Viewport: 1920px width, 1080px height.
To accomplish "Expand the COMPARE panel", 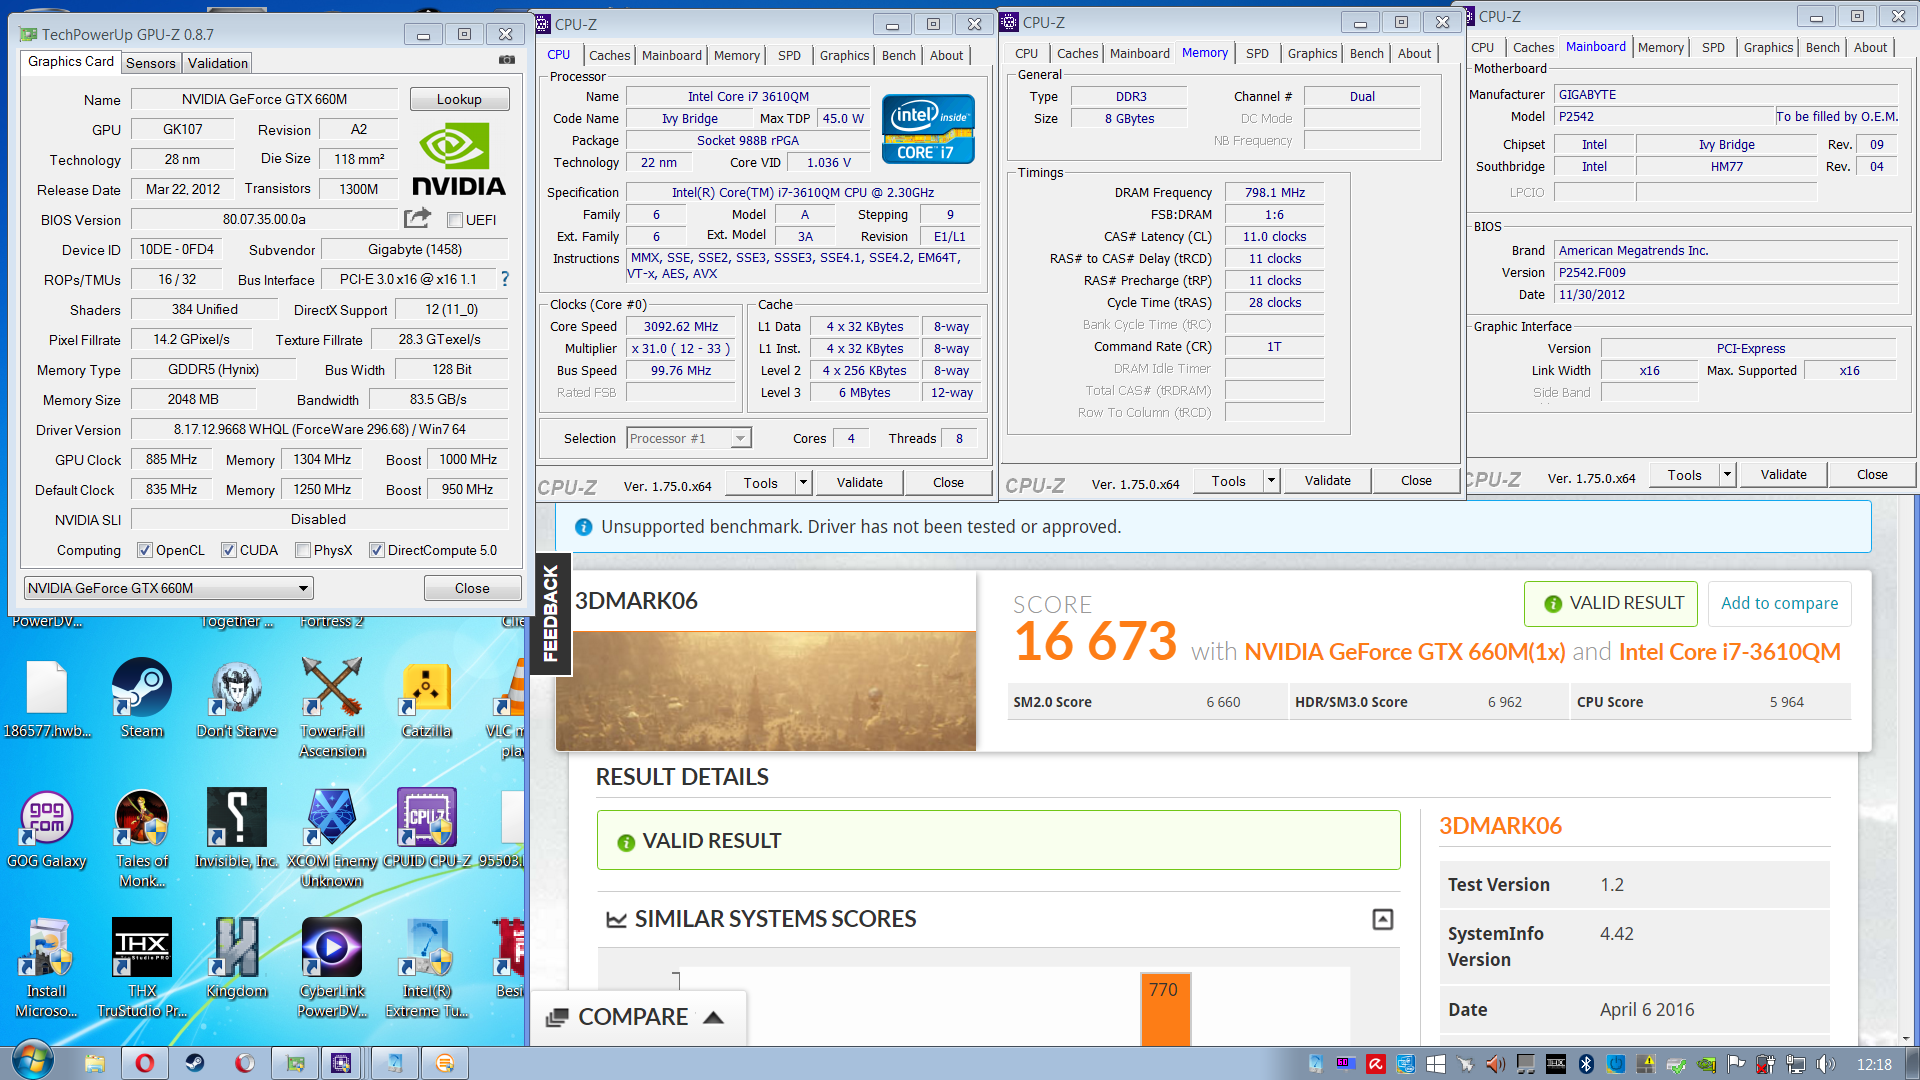I will 636,1017.
